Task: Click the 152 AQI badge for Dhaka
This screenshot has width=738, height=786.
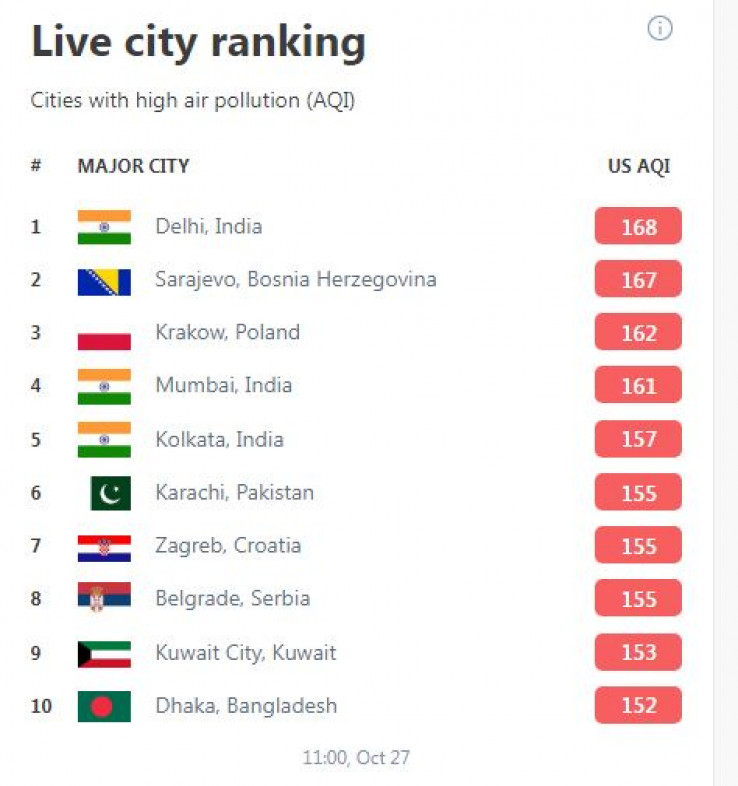Action: click(638, 705)
